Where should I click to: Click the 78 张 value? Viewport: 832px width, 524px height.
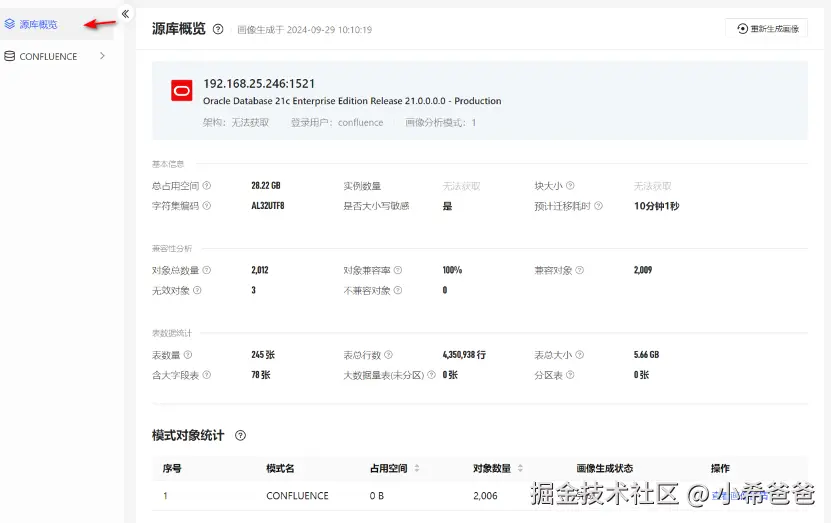[261, 375]
